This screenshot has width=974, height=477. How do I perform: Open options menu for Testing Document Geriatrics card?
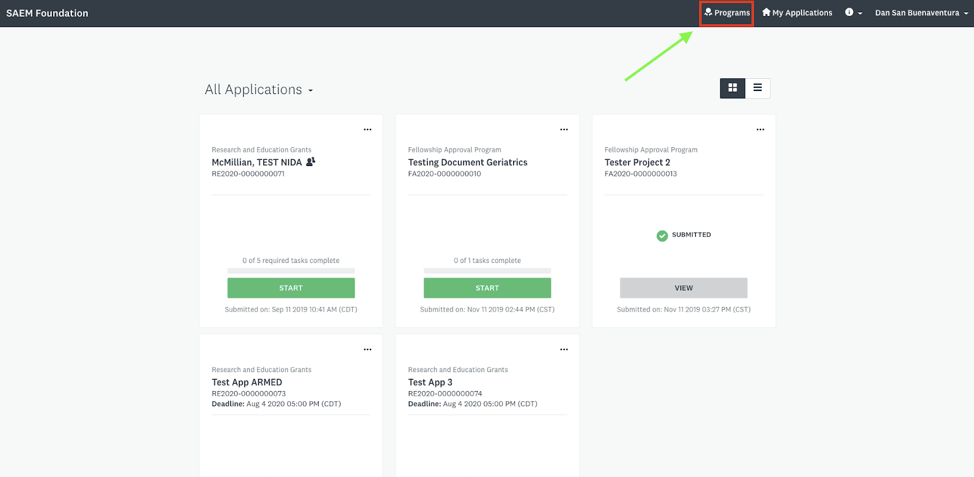pos(564,130)
